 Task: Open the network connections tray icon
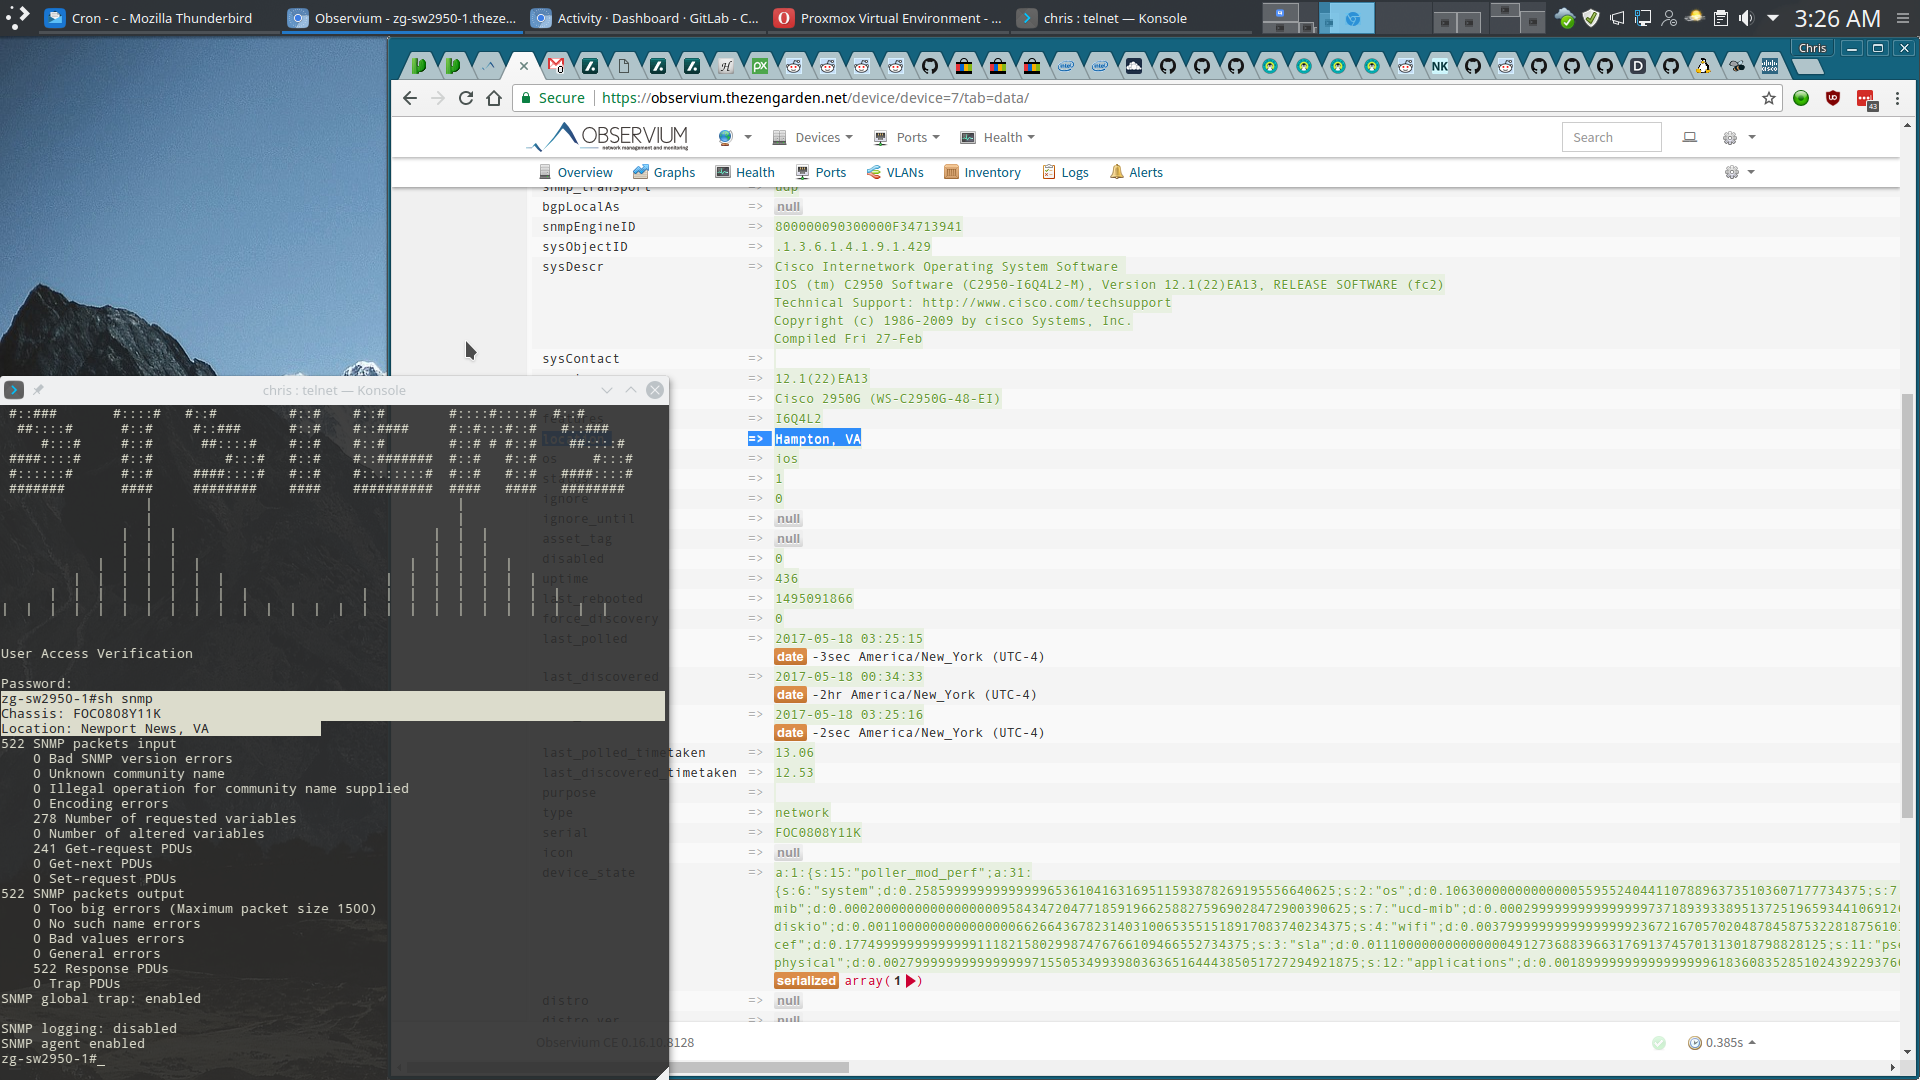(1643, 18)
